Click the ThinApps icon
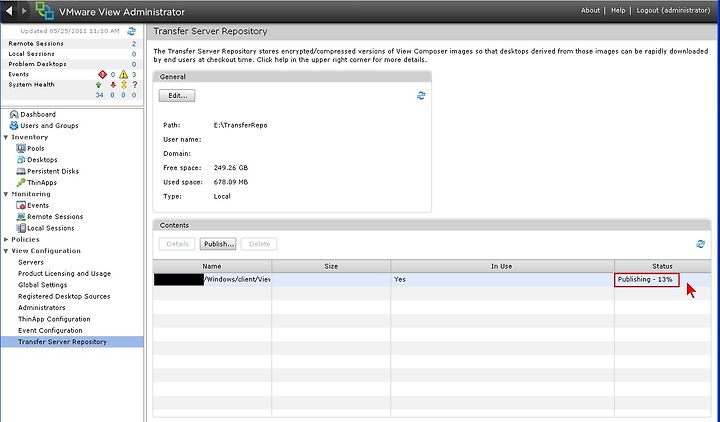The width and height of the screenshot is (720, 422). (x=21, y=182)
